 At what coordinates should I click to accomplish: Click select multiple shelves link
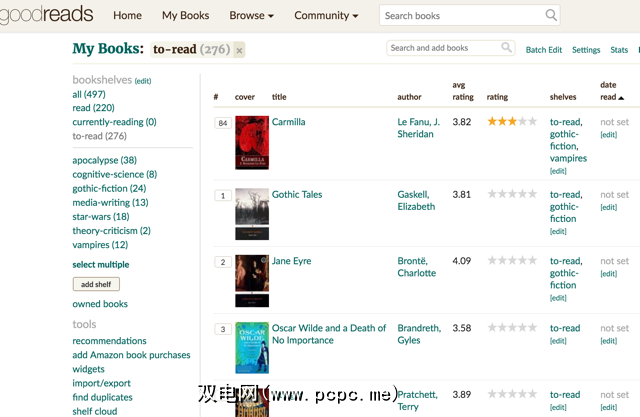100,264
